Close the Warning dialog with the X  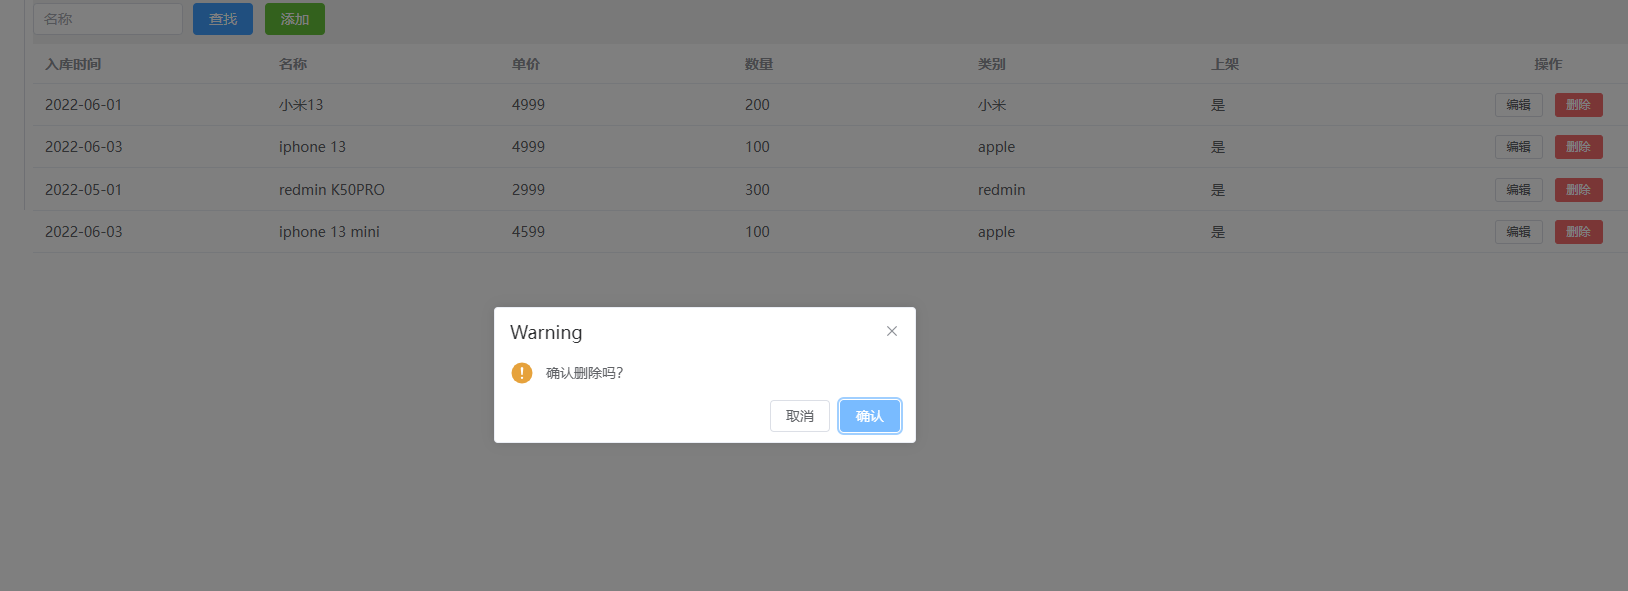[891, 331]
